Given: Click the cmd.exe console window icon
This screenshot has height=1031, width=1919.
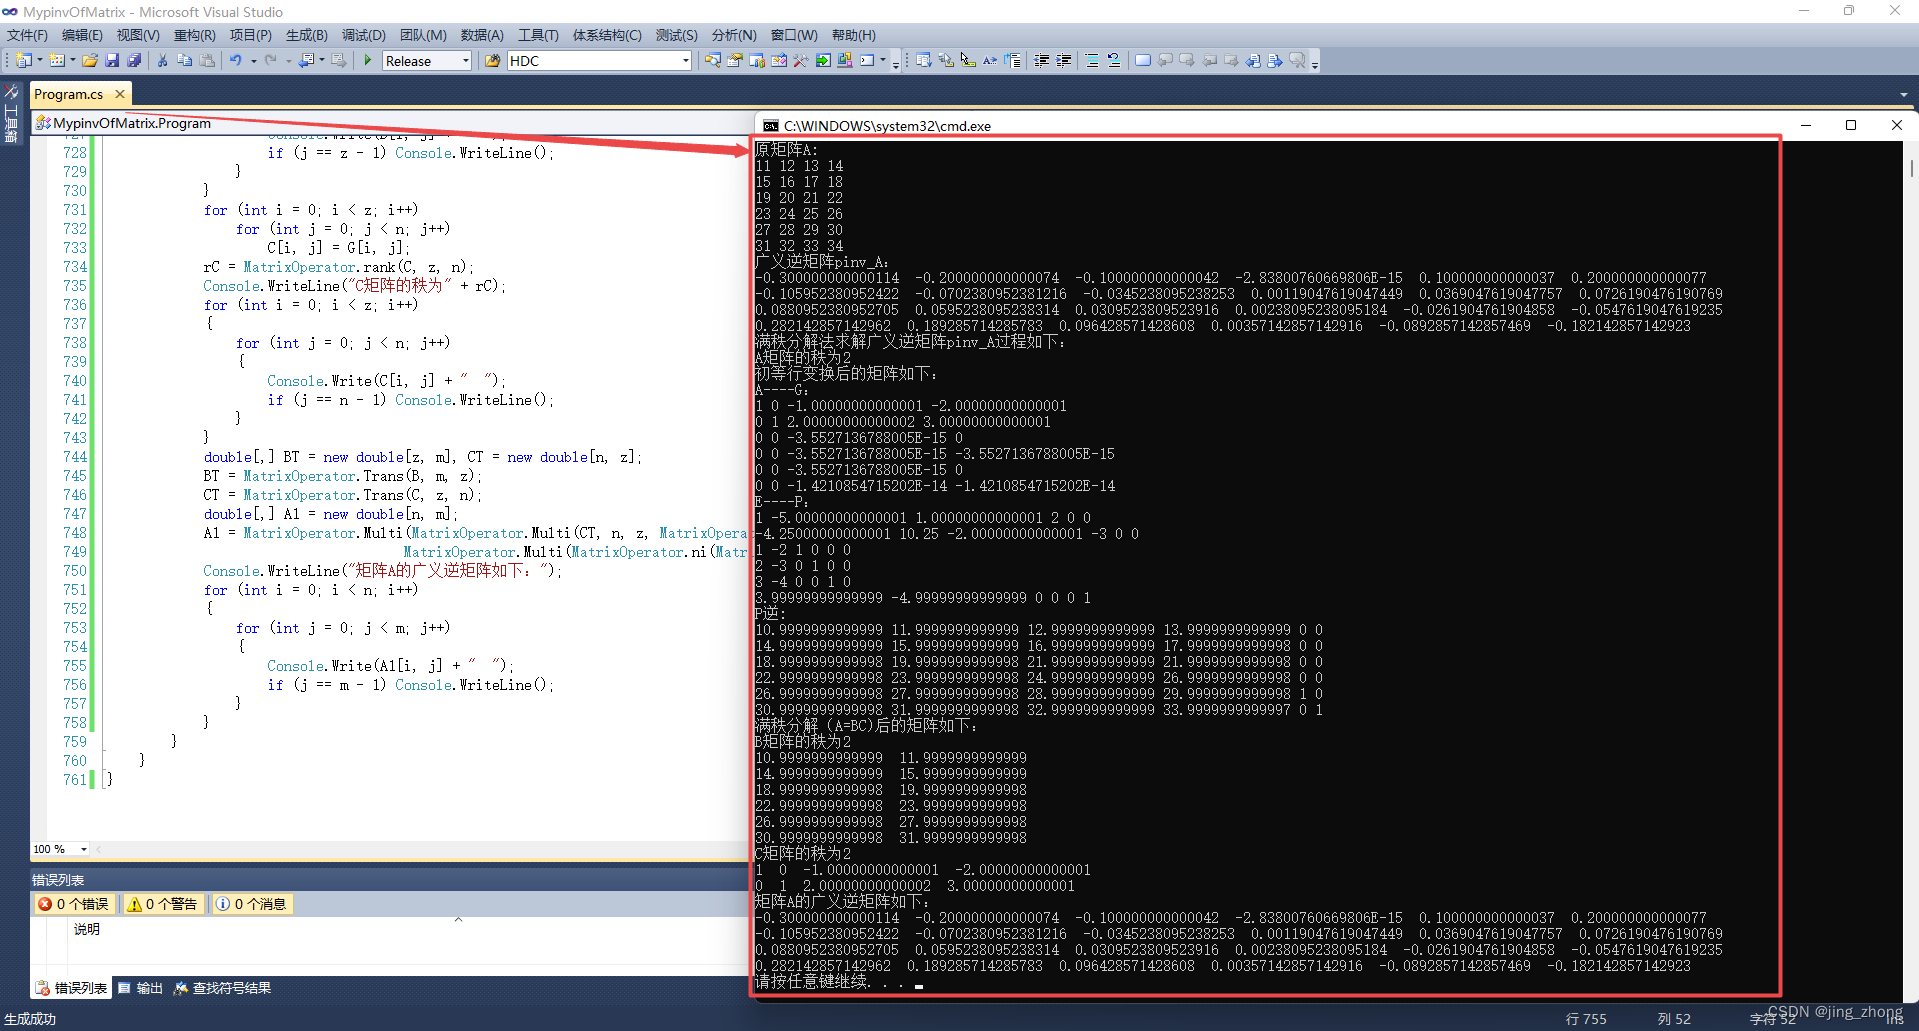Looking at the screenshot, I should 771,126.
